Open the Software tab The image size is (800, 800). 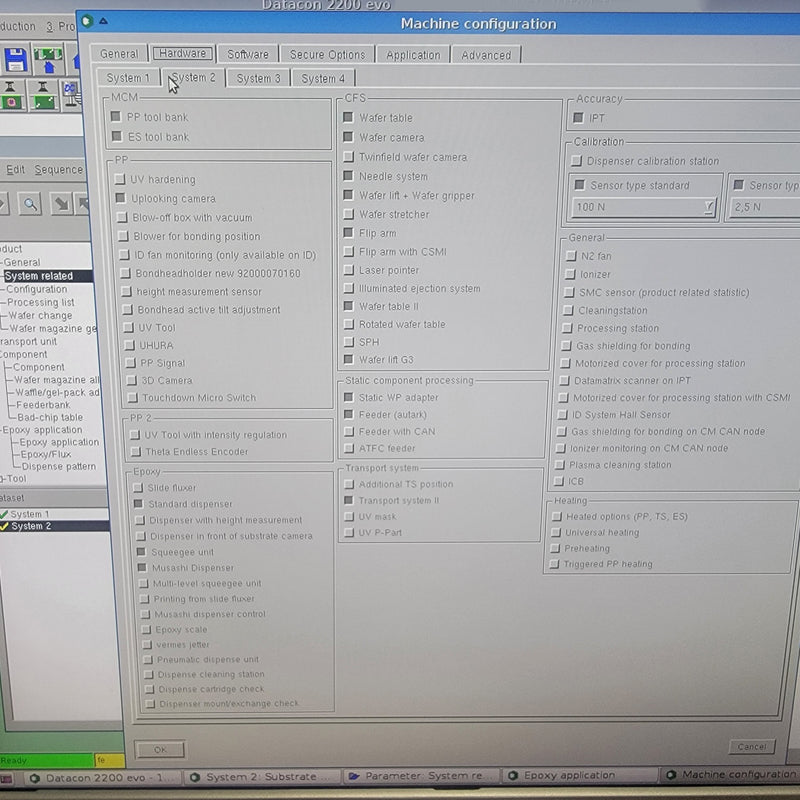point(248,54)
